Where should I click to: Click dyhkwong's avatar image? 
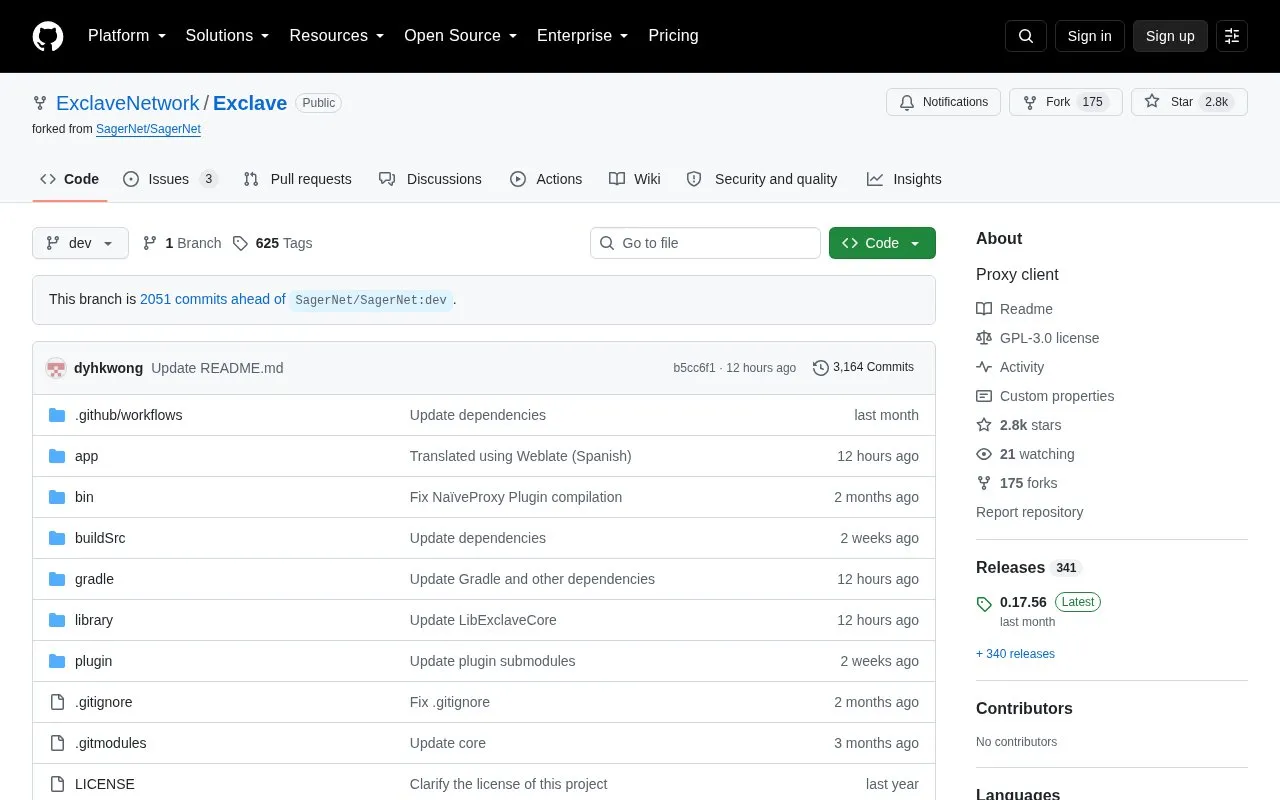tap(56, 368)
